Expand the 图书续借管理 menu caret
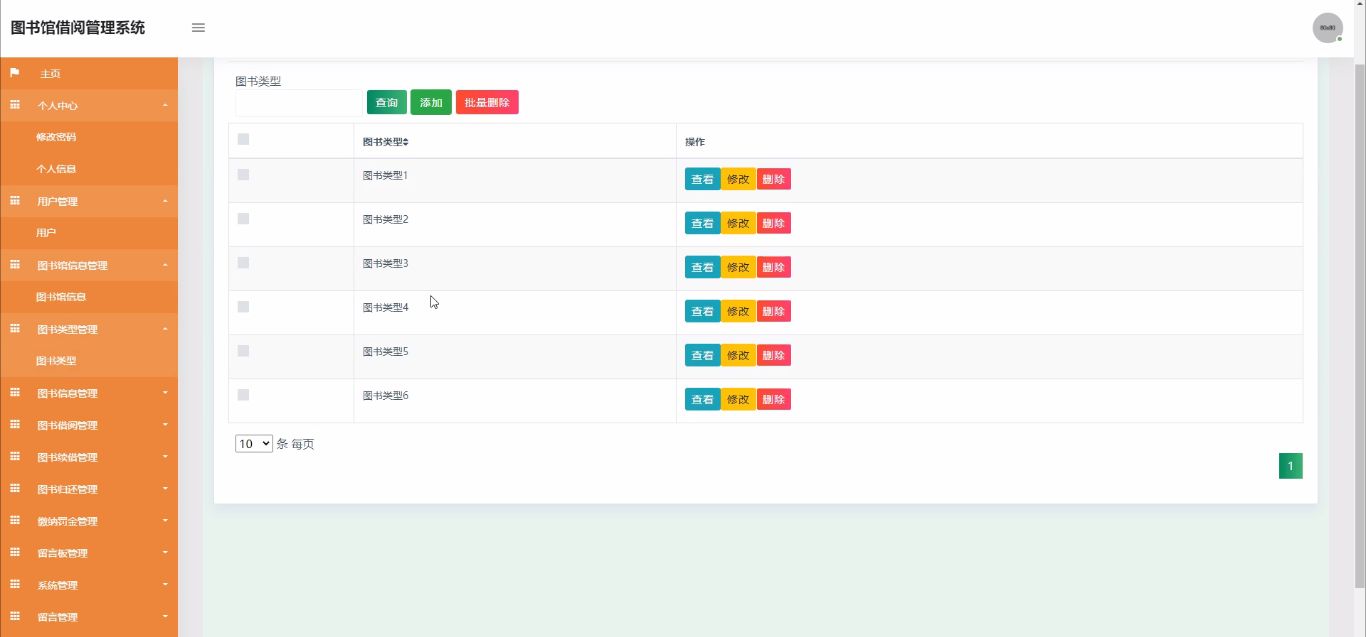1366x637 pixels. point(165,457)
